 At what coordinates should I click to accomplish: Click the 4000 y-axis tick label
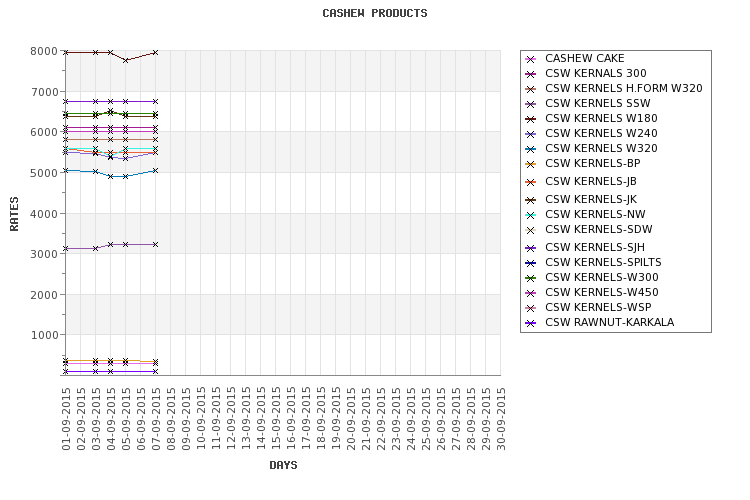(44, 213)
